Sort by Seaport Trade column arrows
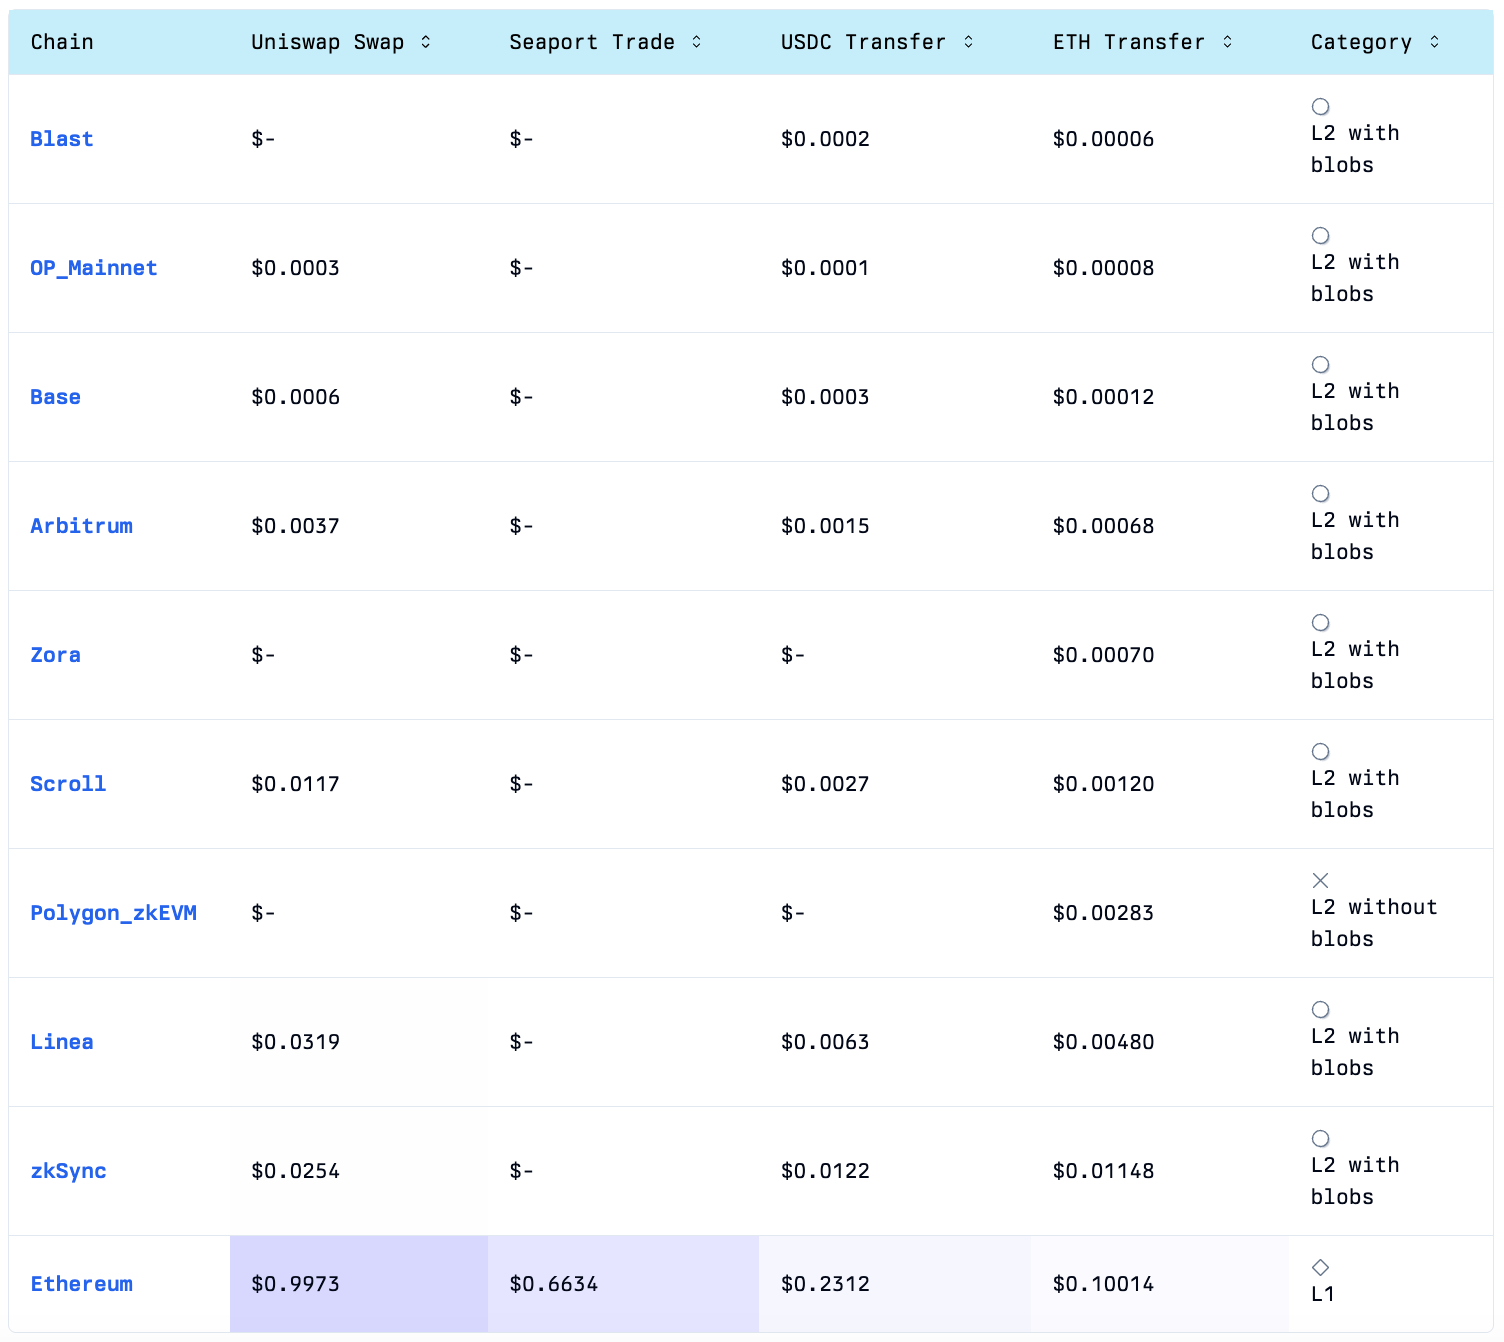Screen dimensions: 1504x1342 point(697,42)
